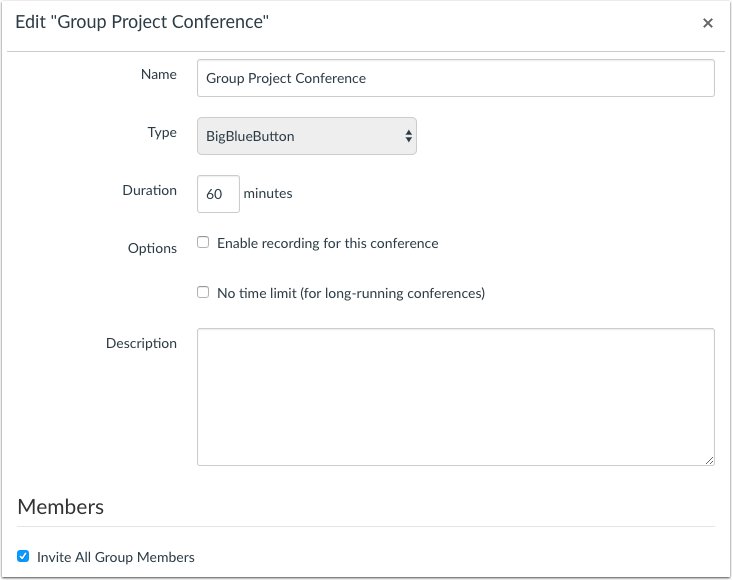Screen dimensions: 732x580
Task: Click the Duration field label
Action: pyautogui.click(x=149, y=190)
